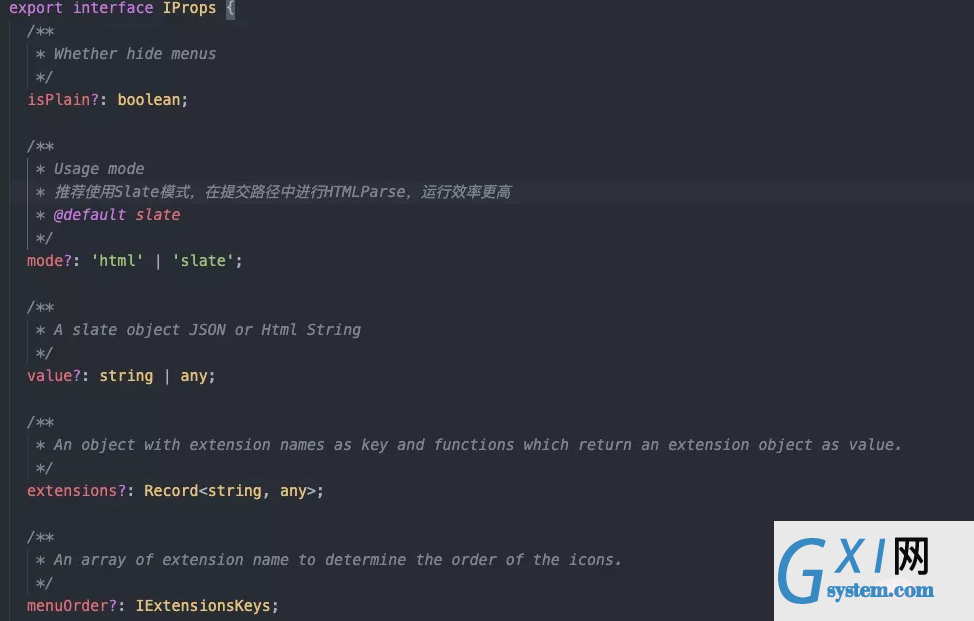Screen dimensions: 974x621
Task: Click the comment 'Whether hide menus'
Action: (x=135, y=54)
